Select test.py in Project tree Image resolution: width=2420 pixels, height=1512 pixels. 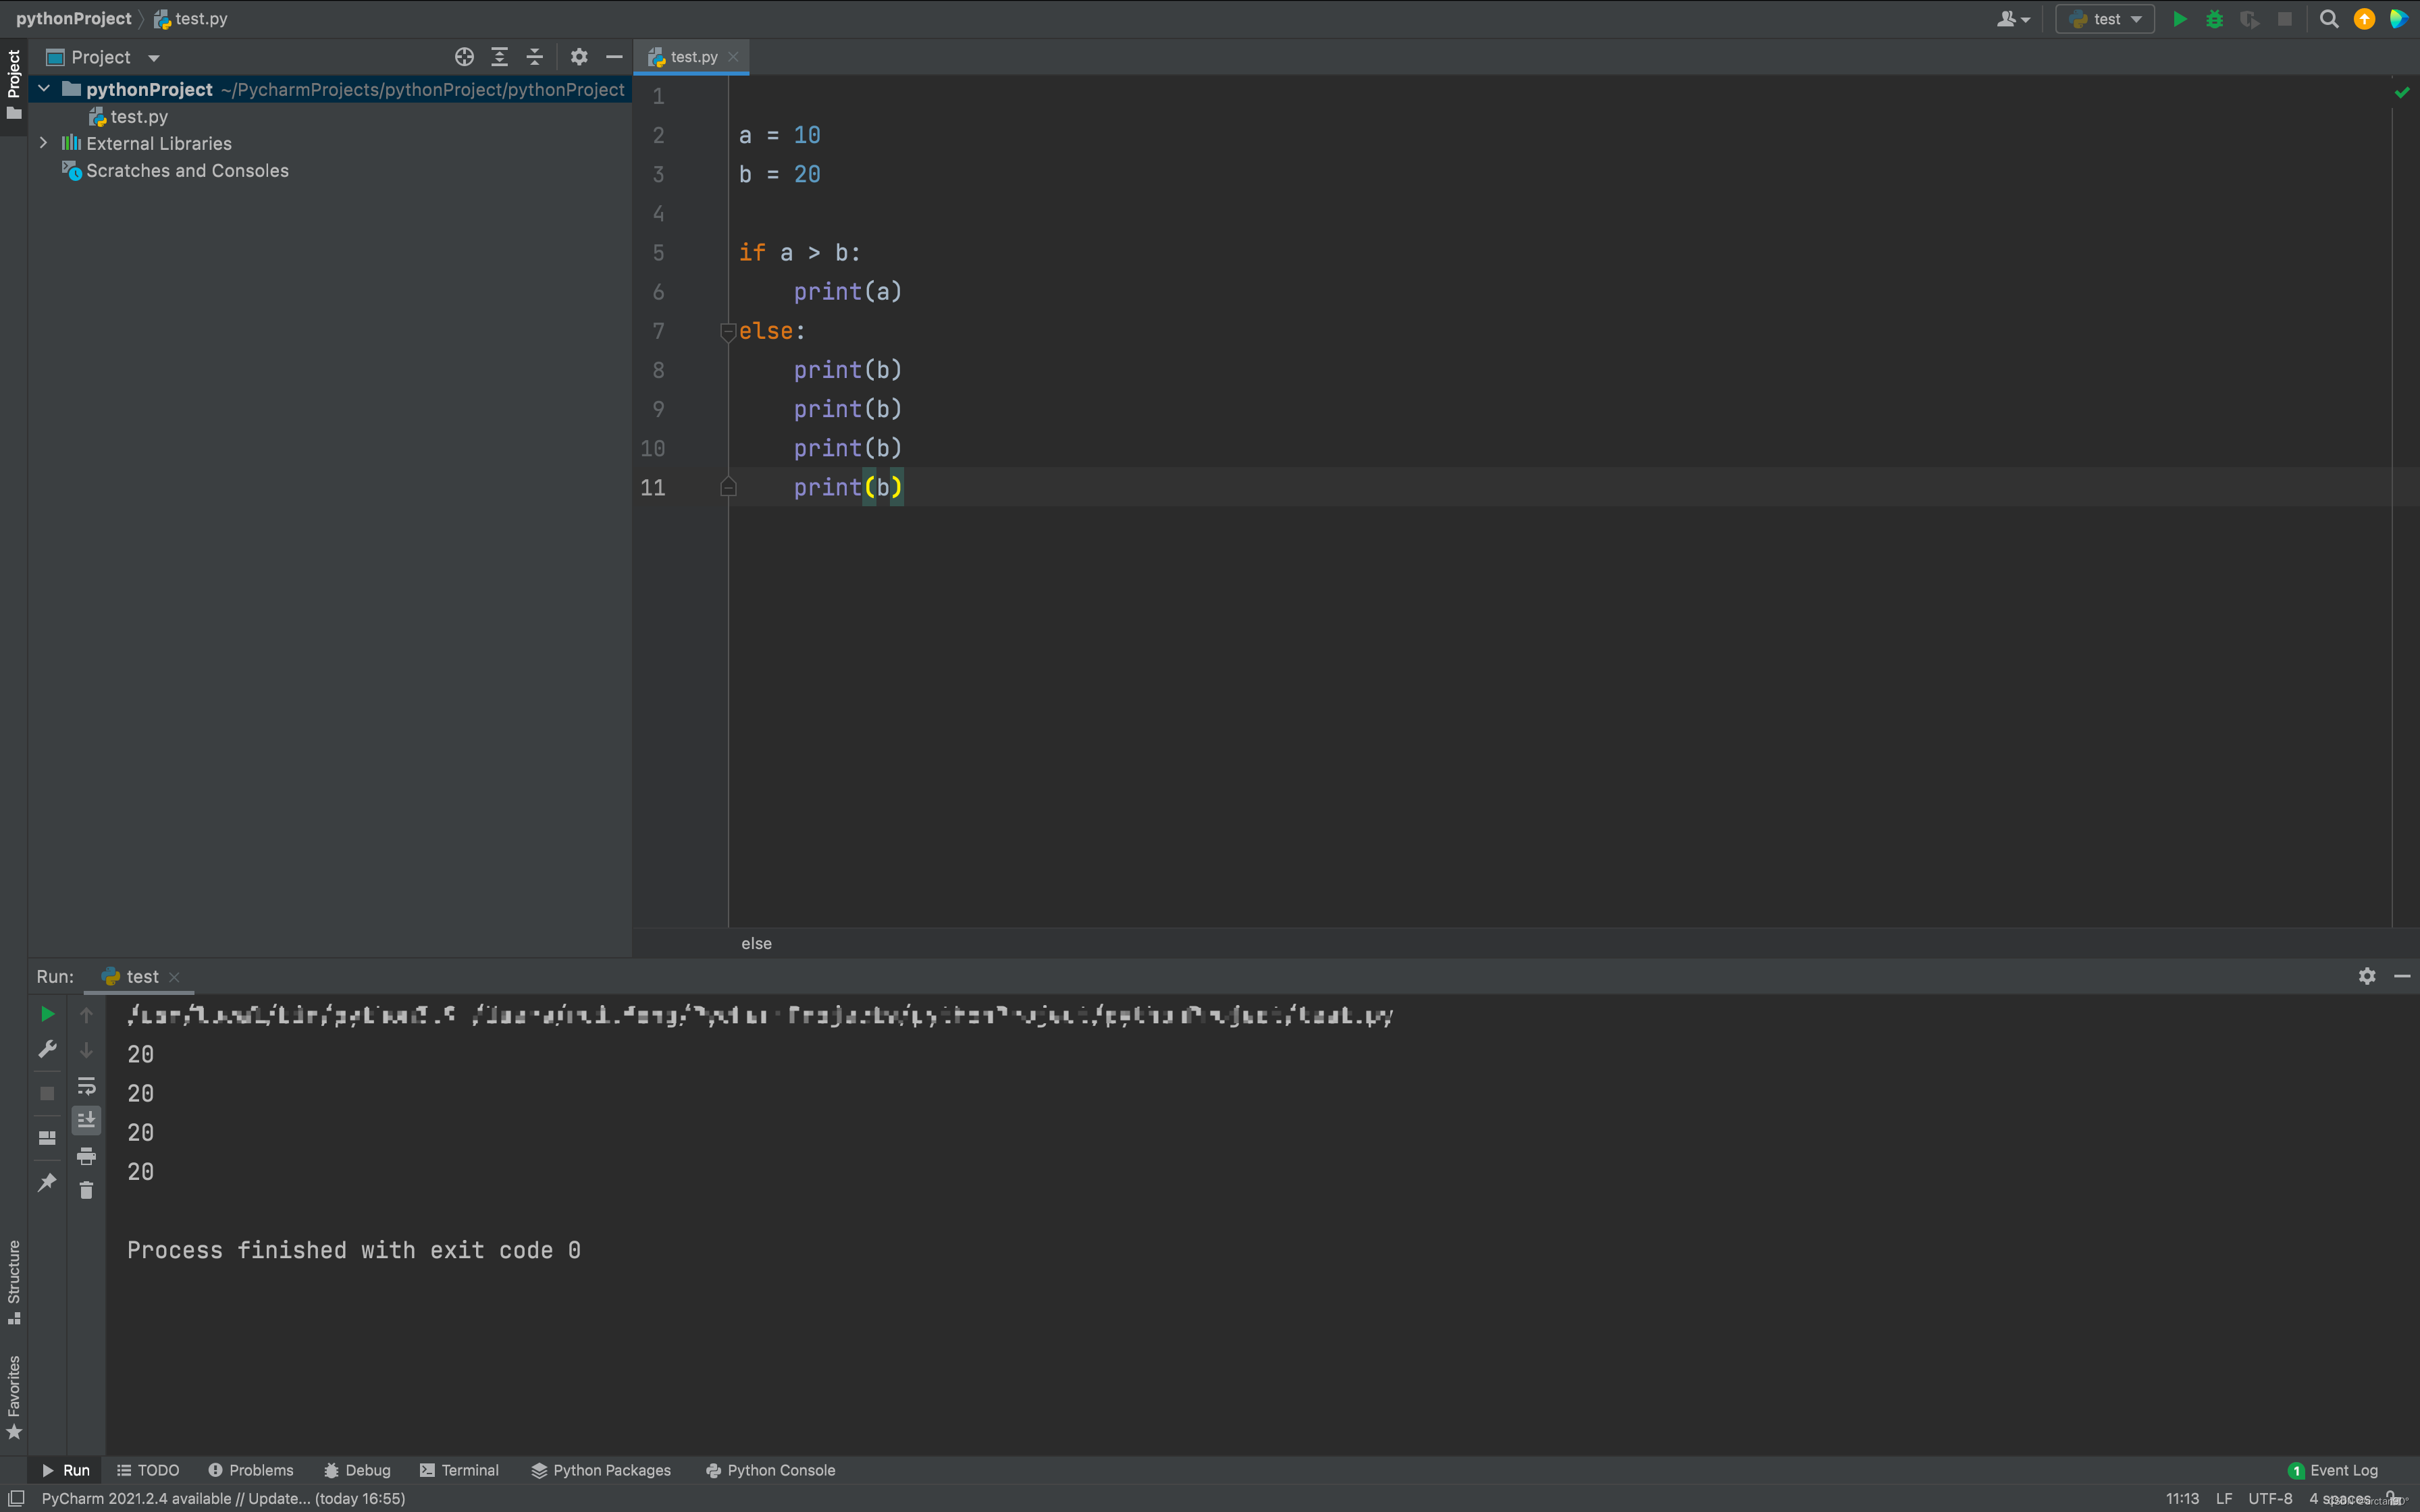click(138, 117)
